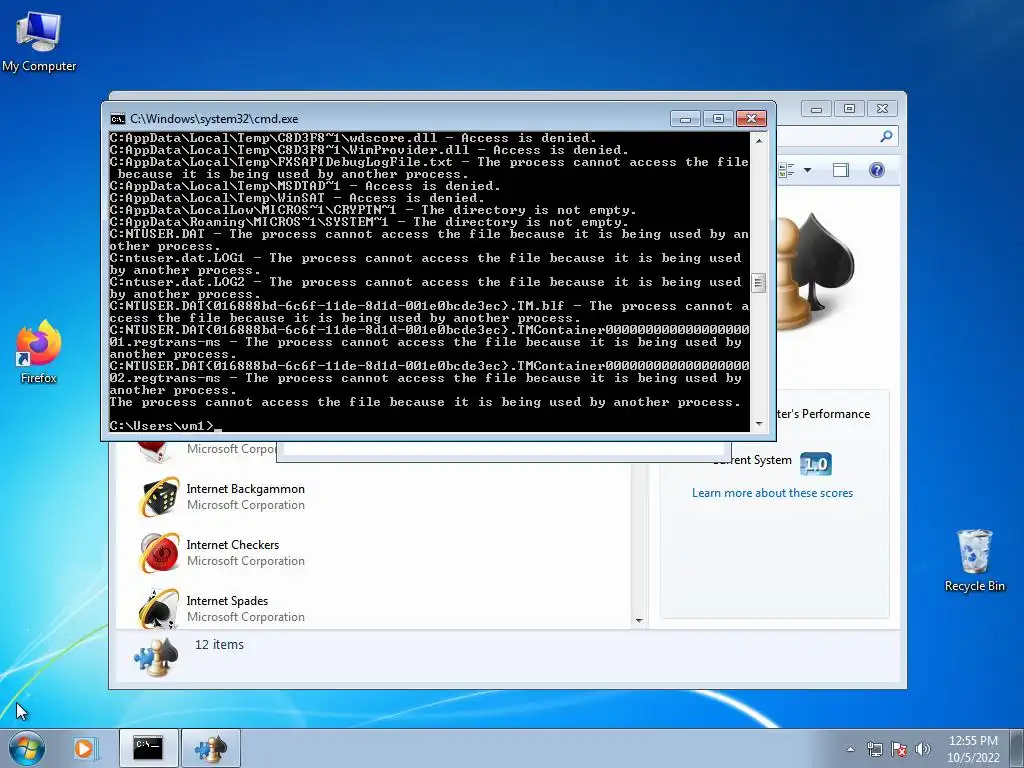Open the Recycle Bin icon
The image size is (1024, 768).
pyautogui.click(x=974, y=560)
